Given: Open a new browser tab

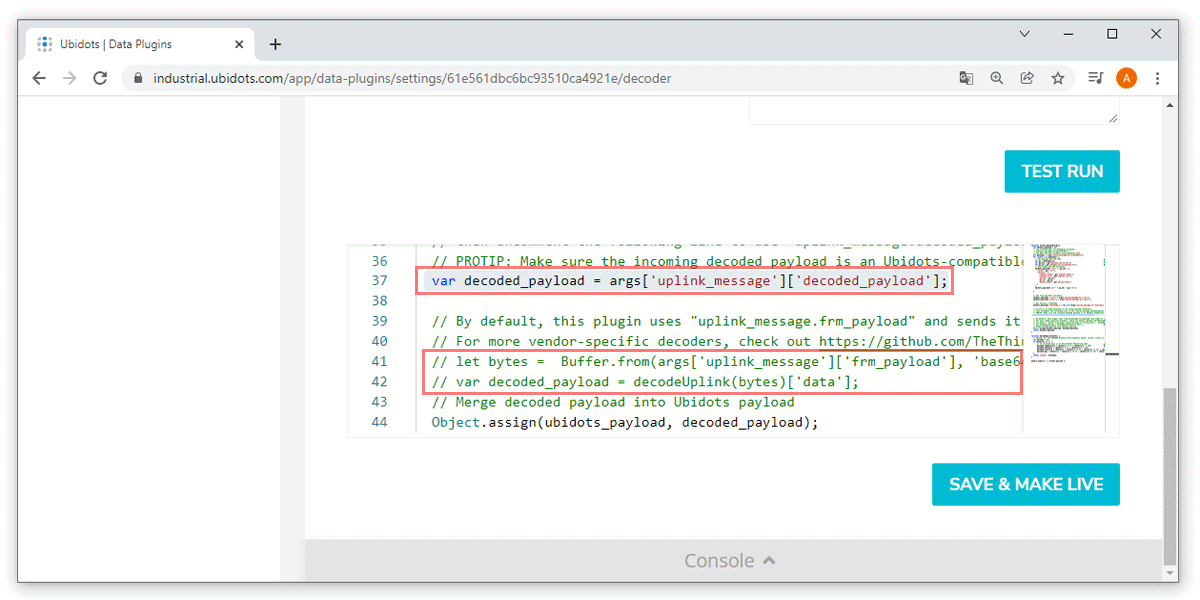Looking at the screenshot, I should 275,44.
